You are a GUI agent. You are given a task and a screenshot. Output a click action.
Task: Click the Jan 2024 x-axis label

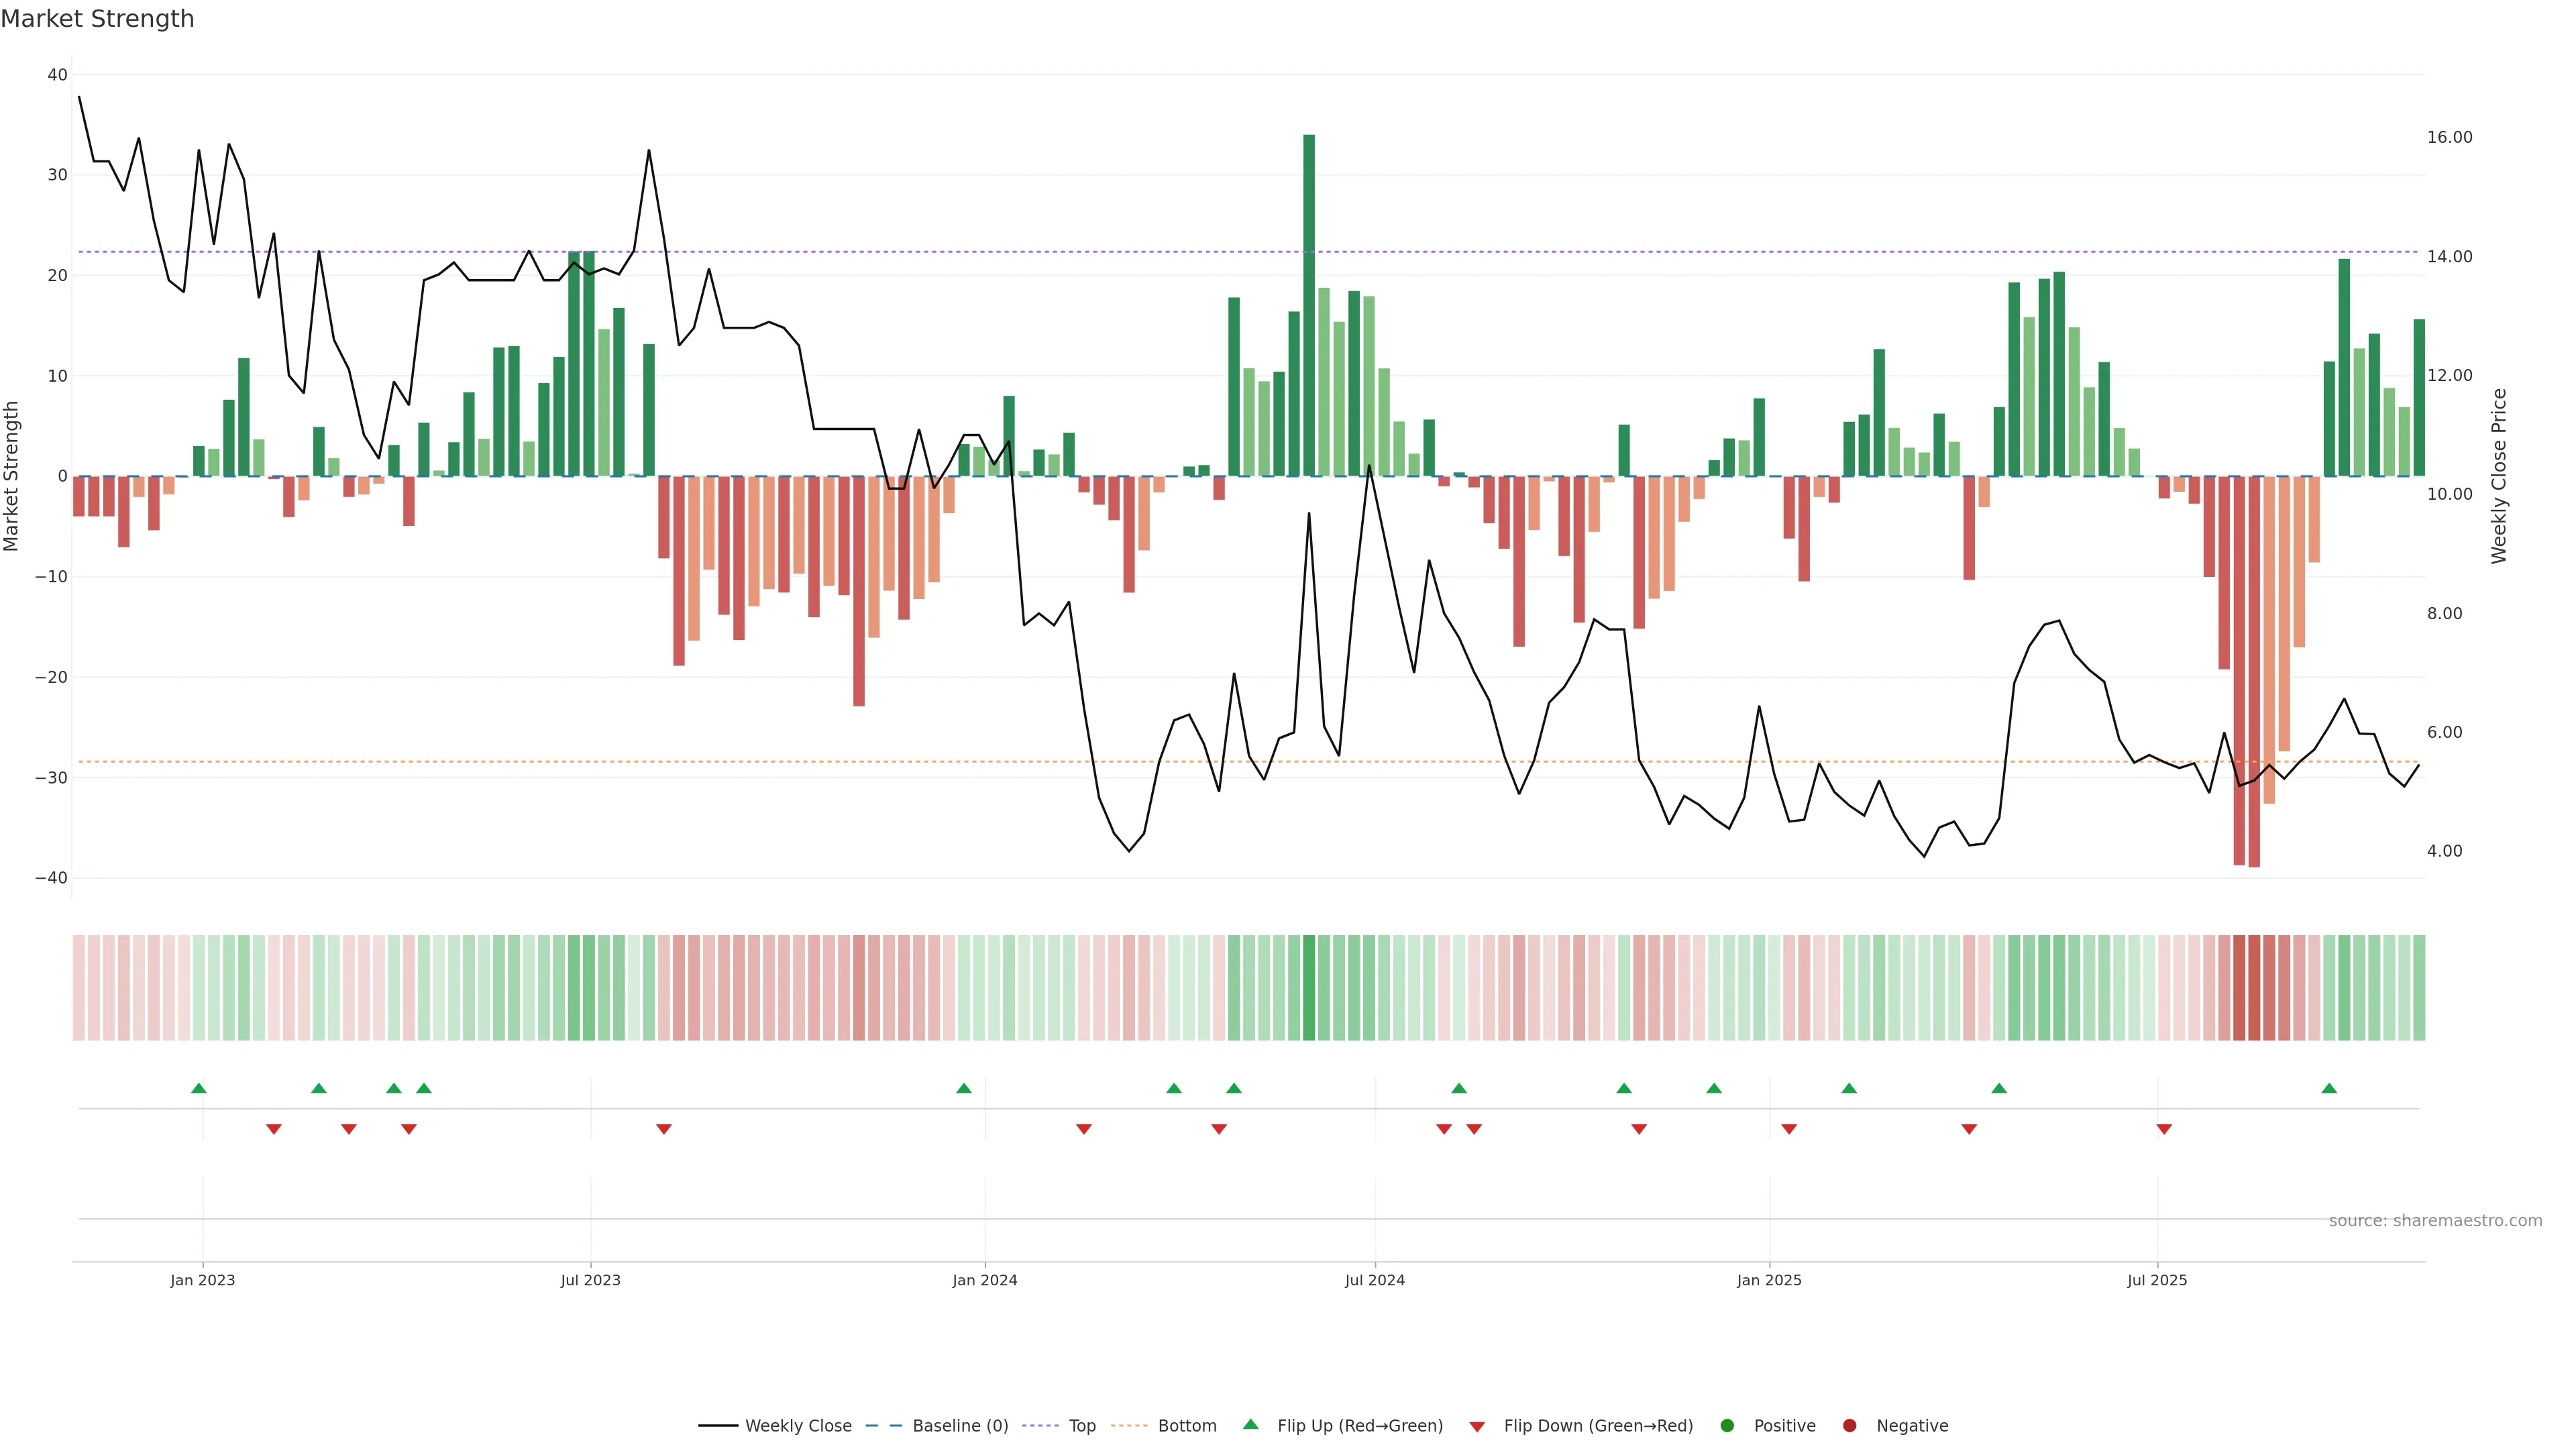[985, 1280]
